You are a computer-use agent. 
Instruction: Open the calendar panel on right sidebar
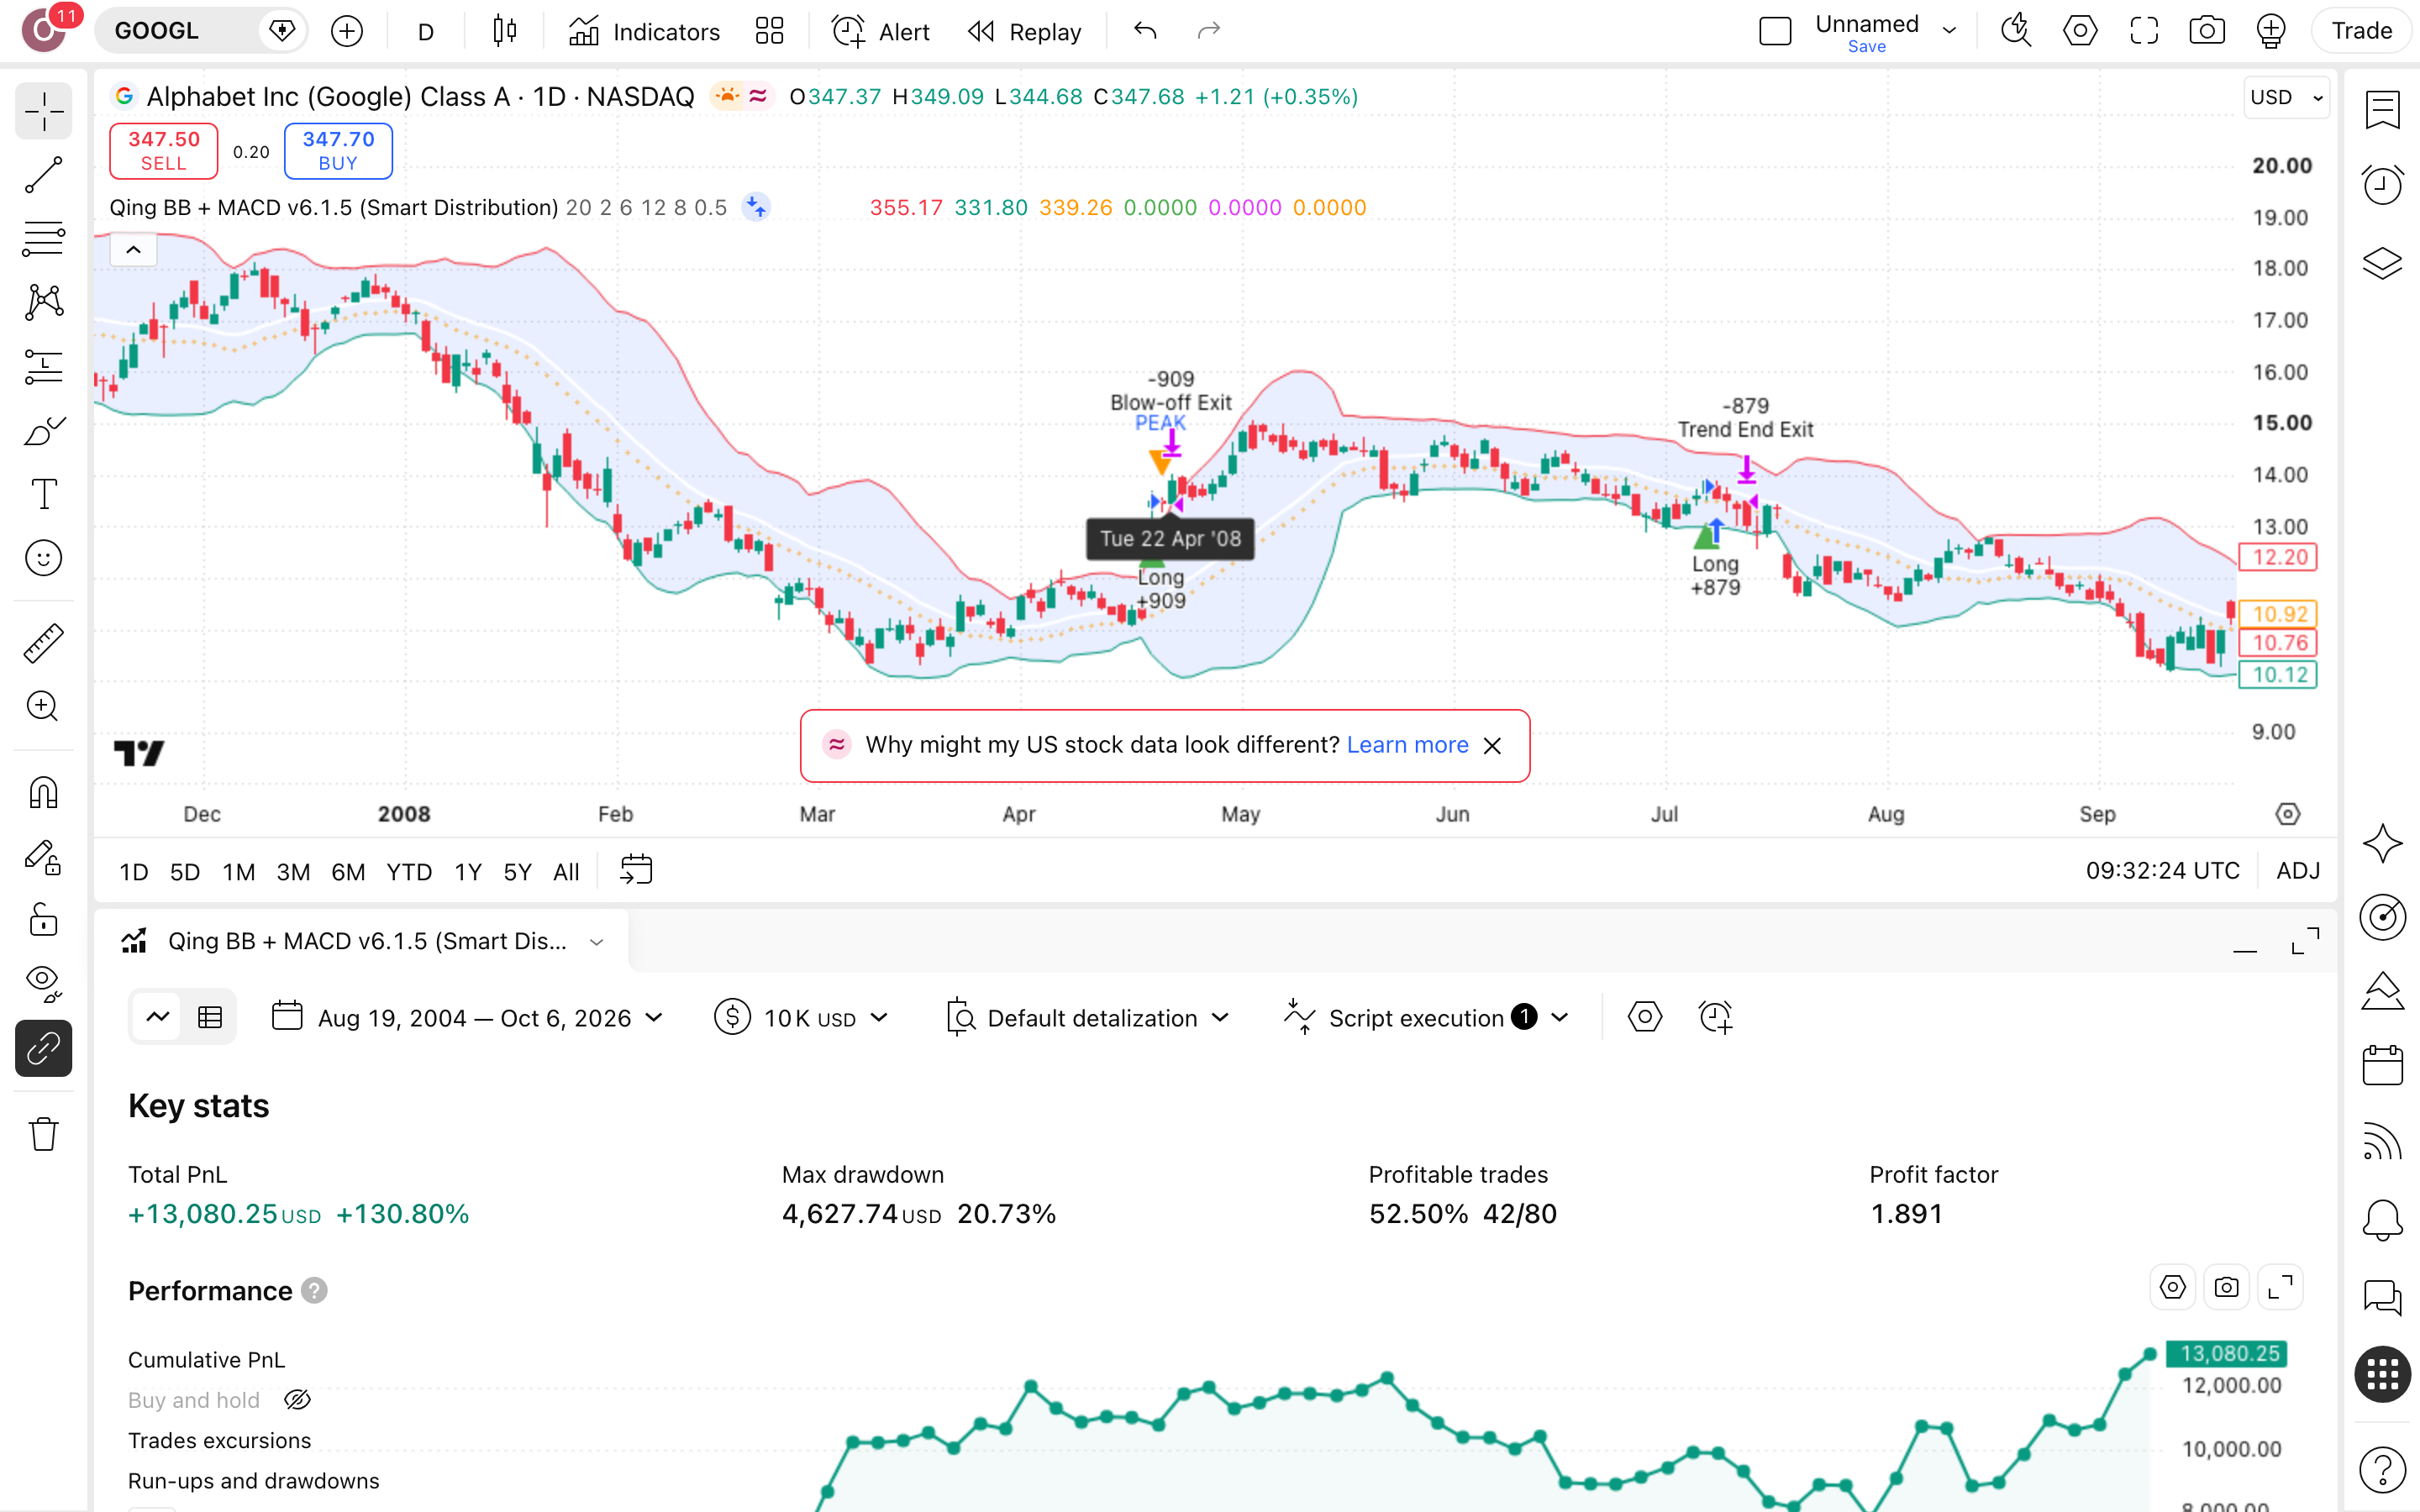2382,1066
